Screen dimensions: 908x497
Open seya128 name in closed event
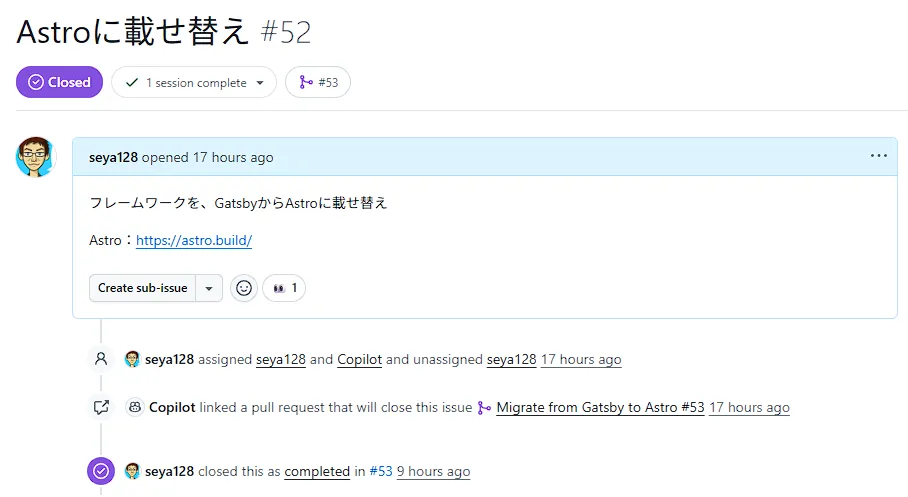click(x=169, y=472)
